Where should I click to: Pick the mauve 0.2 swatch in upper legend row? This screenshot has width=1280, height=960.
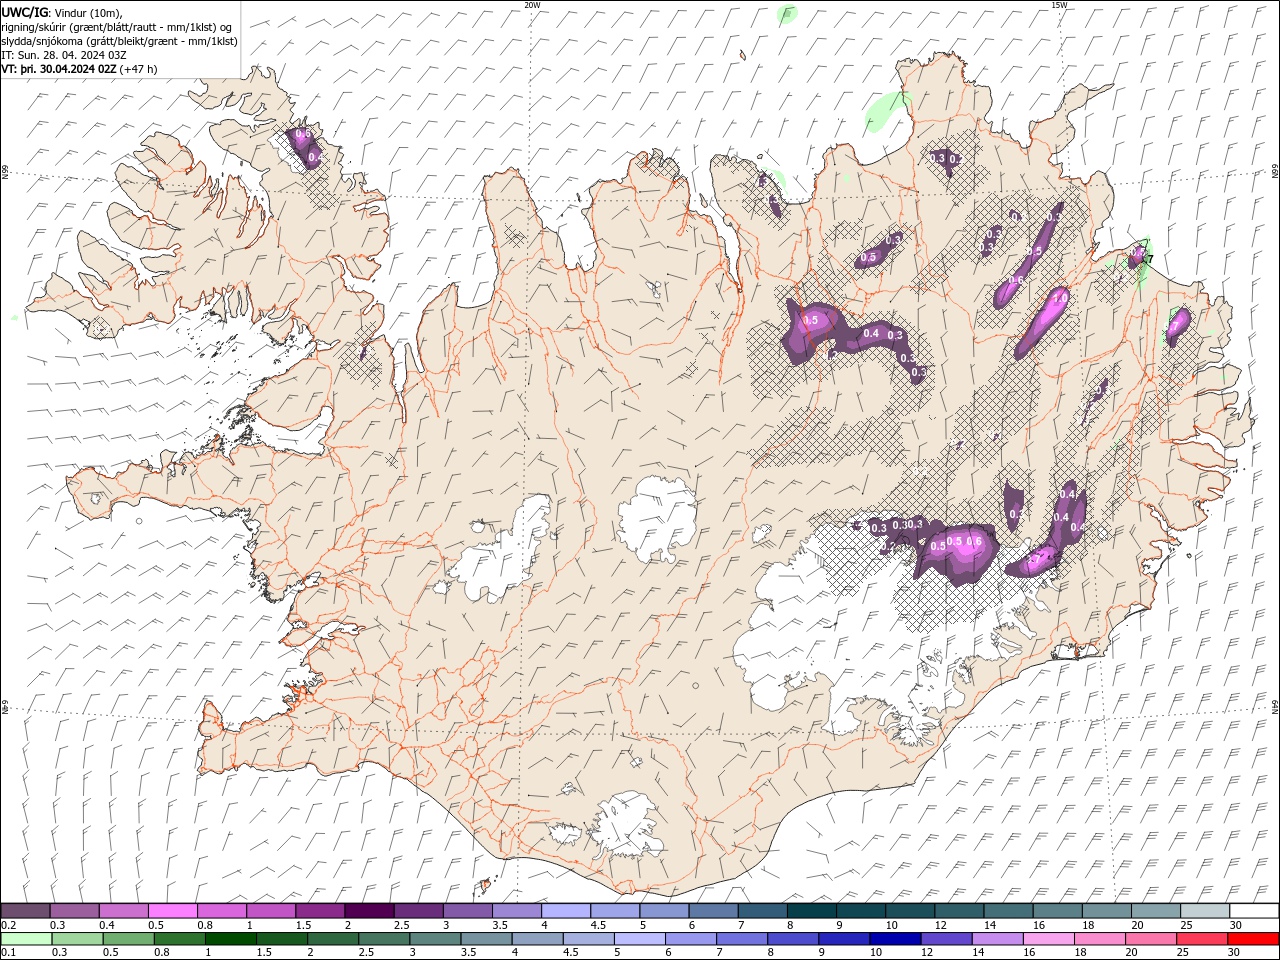coord(25,911)
